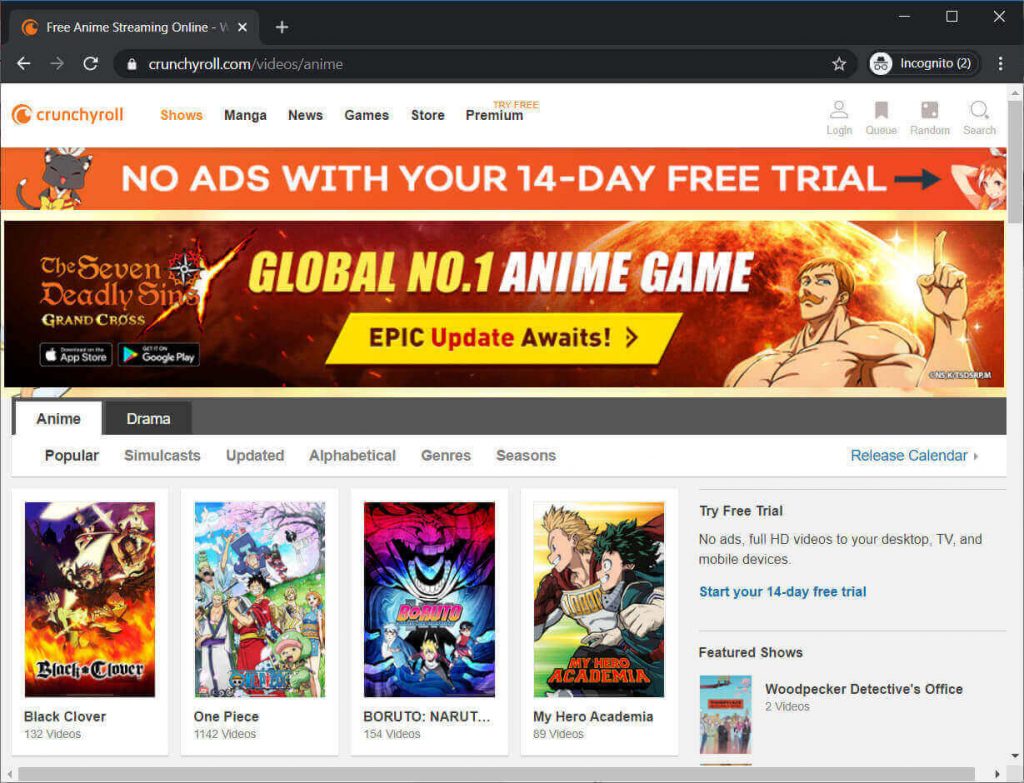Open the Black Clover title link
1024x783 pixels.
click(65, 716)
